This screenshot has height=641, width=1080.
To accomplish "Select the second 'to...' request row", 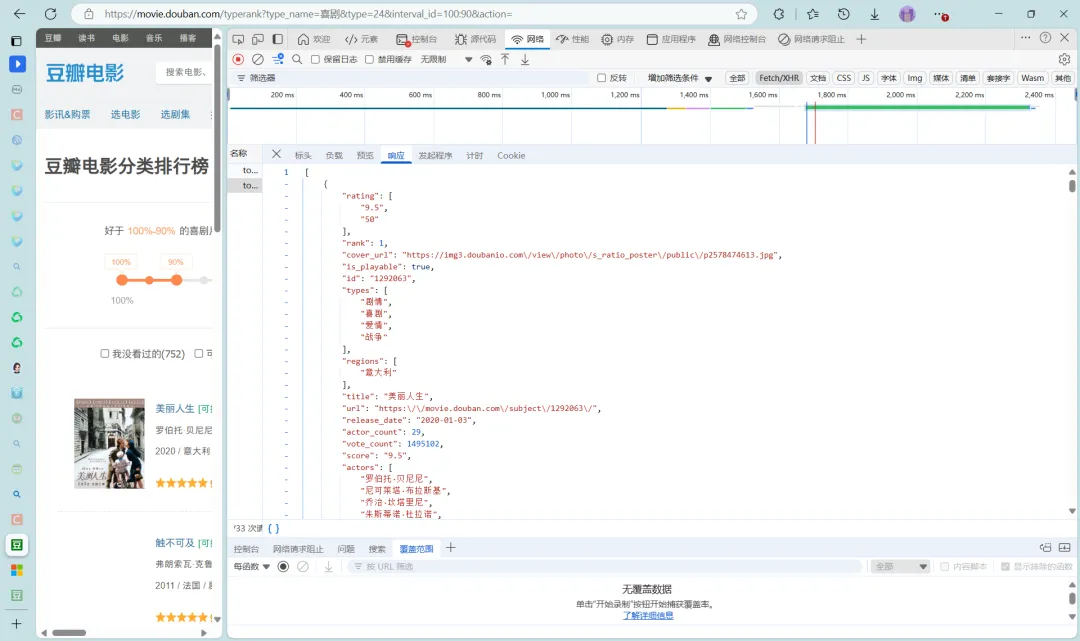I will 245,185.
